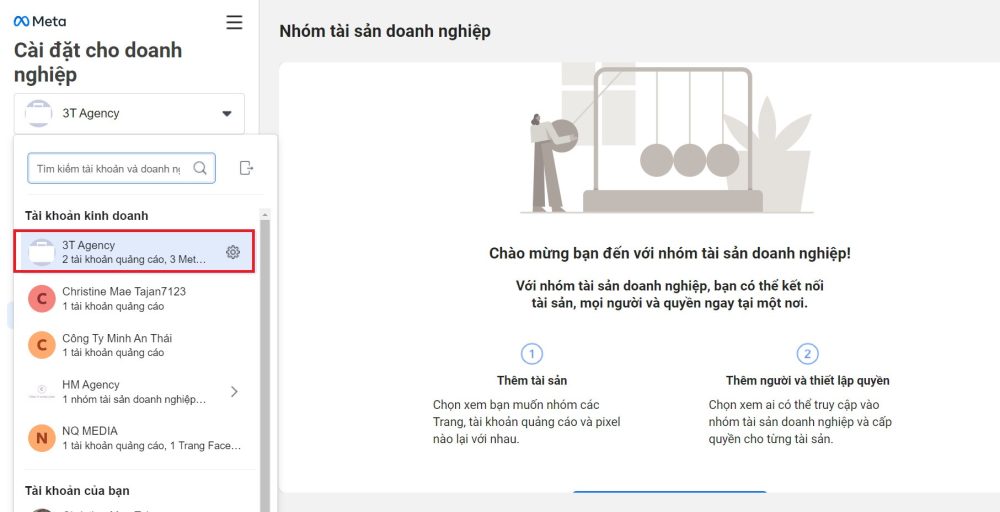
Task: Click 'Cài đặt cho doanh nghiệp' title
Action: pos(98,62)
